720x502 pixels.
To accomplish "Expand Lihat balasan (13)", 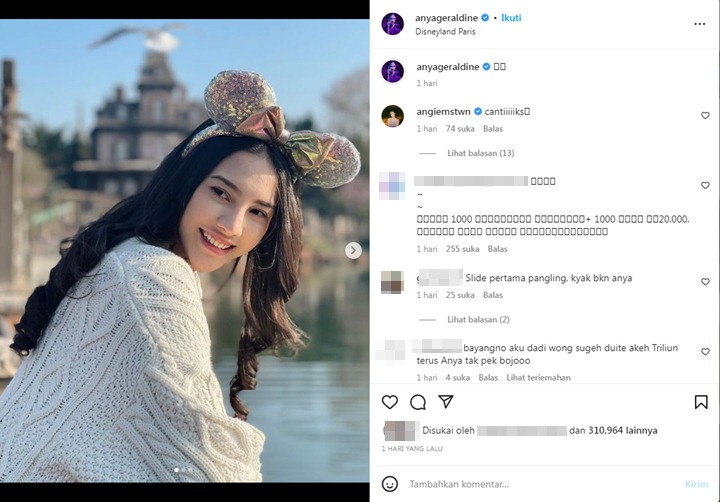I will coord(480,153).
